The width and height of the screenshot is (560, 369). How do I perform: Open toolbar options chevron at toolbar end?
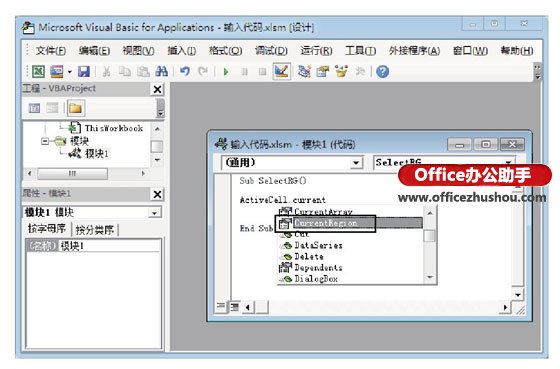click(537, 72)
